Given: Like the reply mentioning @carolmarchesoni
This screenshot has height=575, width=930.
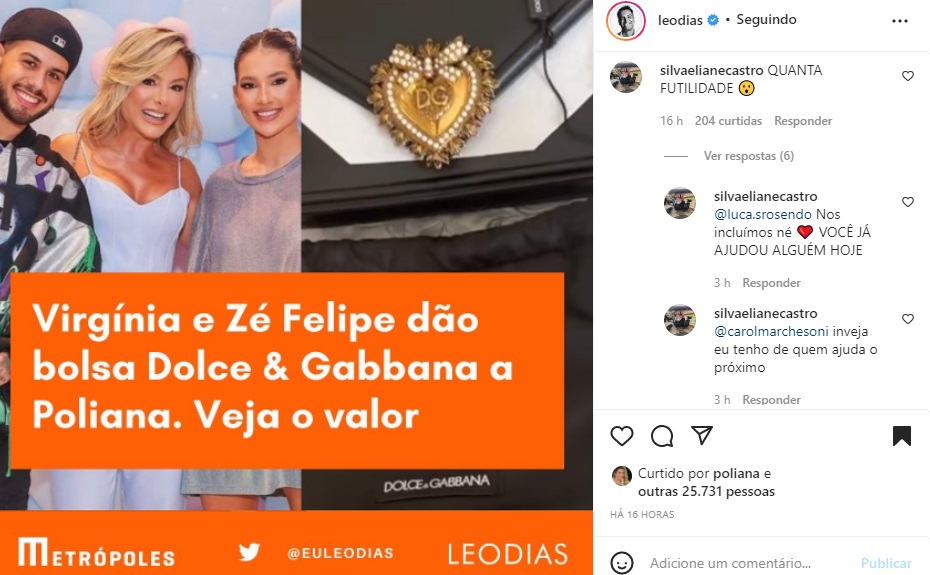Looking at the screenshot, I should point(907,319).
